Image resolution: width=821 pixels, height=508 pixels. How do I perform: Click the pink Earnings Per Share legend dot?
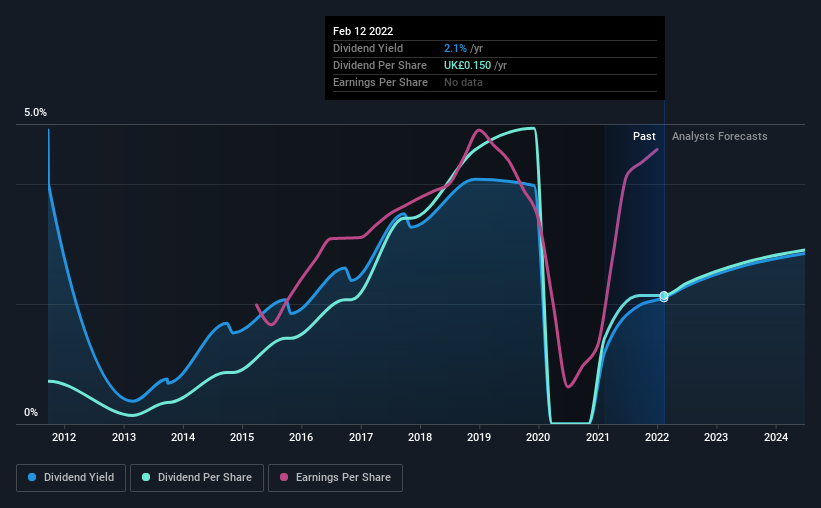click(284, 477)
